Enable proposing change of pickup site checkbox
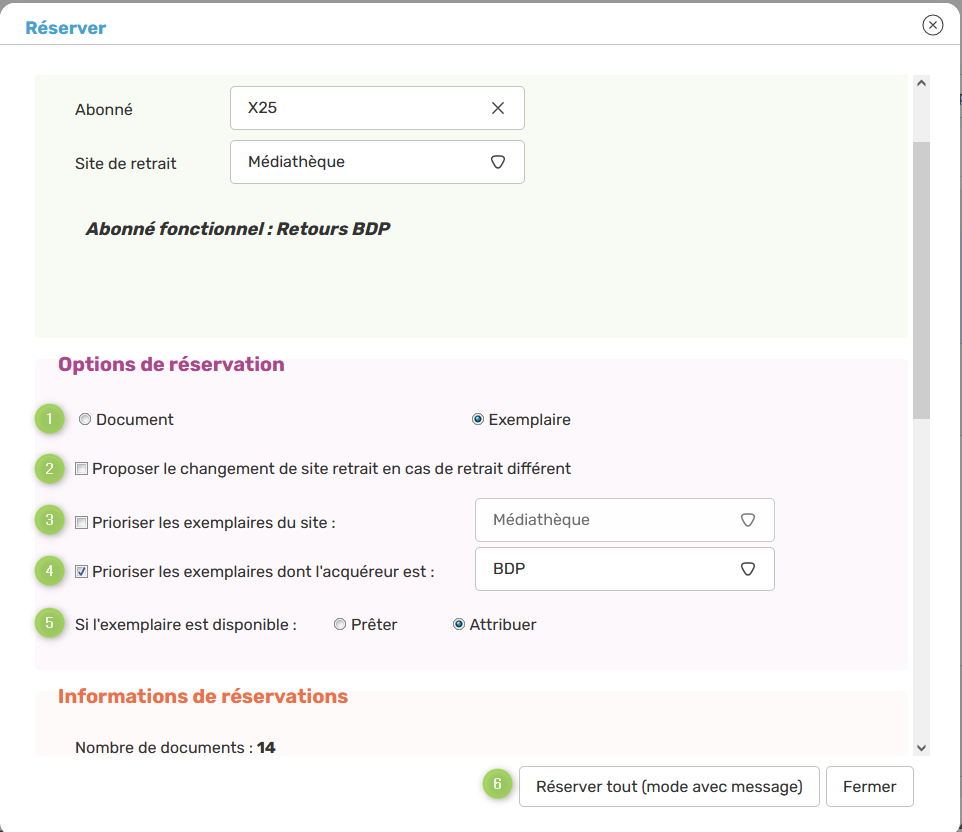The image size is (962, 832). pyautogui.click(x=82, y=468)
